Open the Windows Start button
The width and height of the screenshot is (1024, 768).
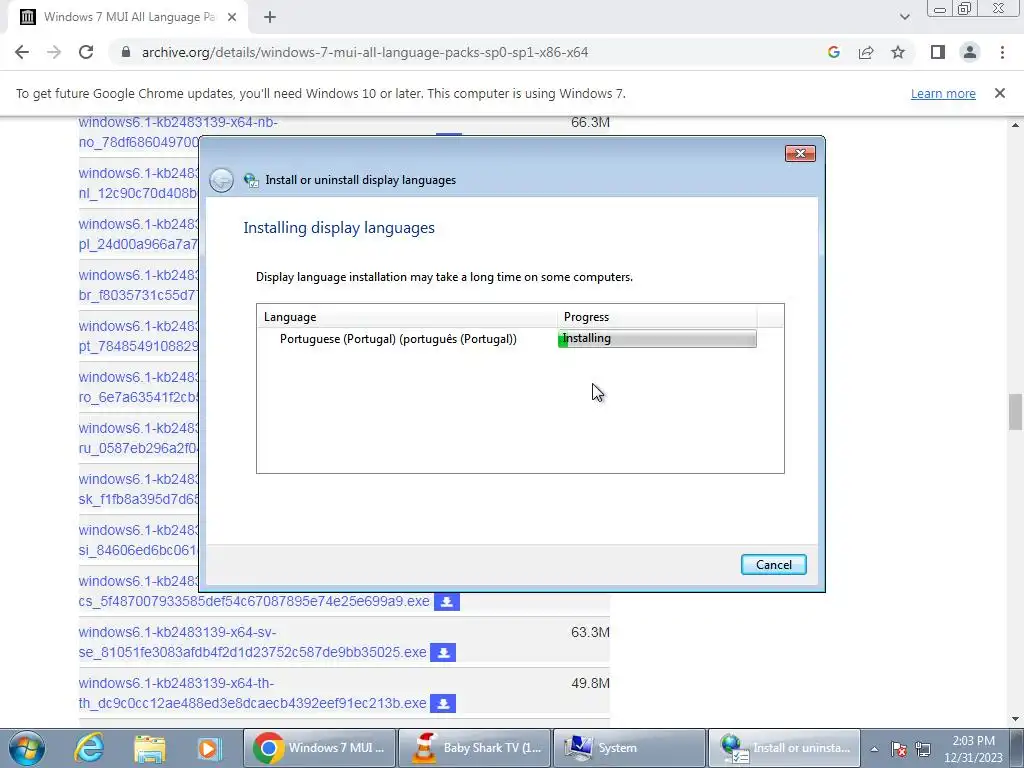(27, 748)
